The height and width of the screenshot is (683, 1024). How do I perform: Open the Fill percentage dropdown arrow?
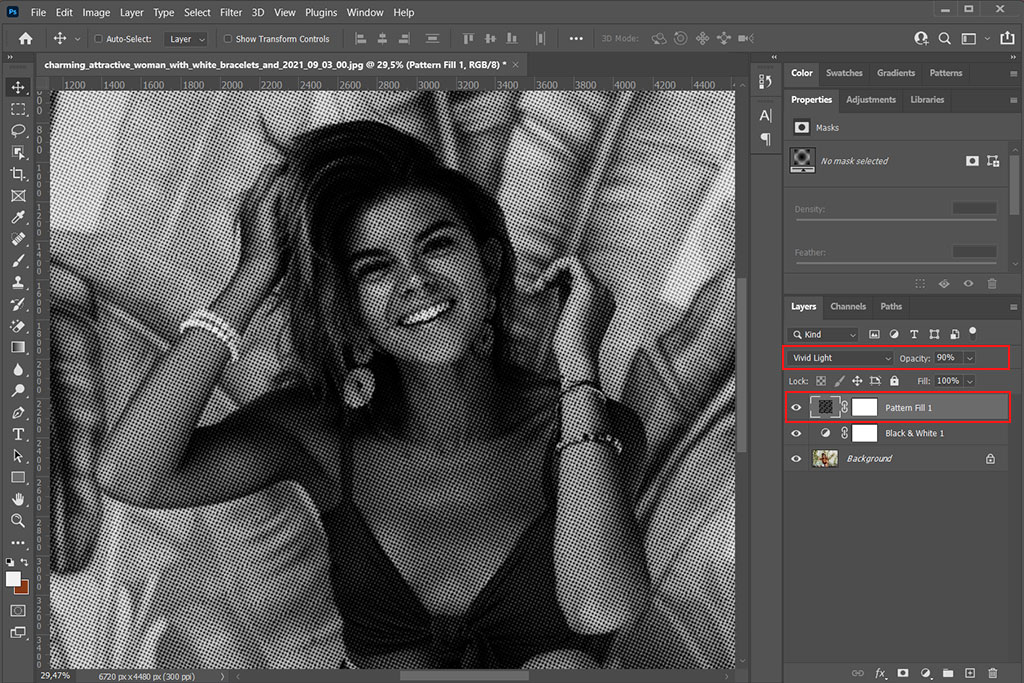point(970,381)
